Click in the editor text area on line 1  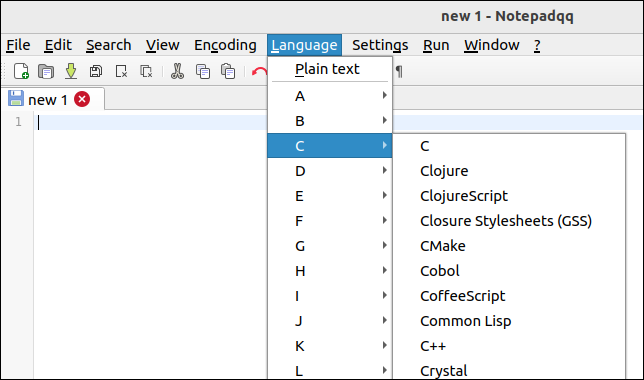pyautogui.click(x=151, y=122)
